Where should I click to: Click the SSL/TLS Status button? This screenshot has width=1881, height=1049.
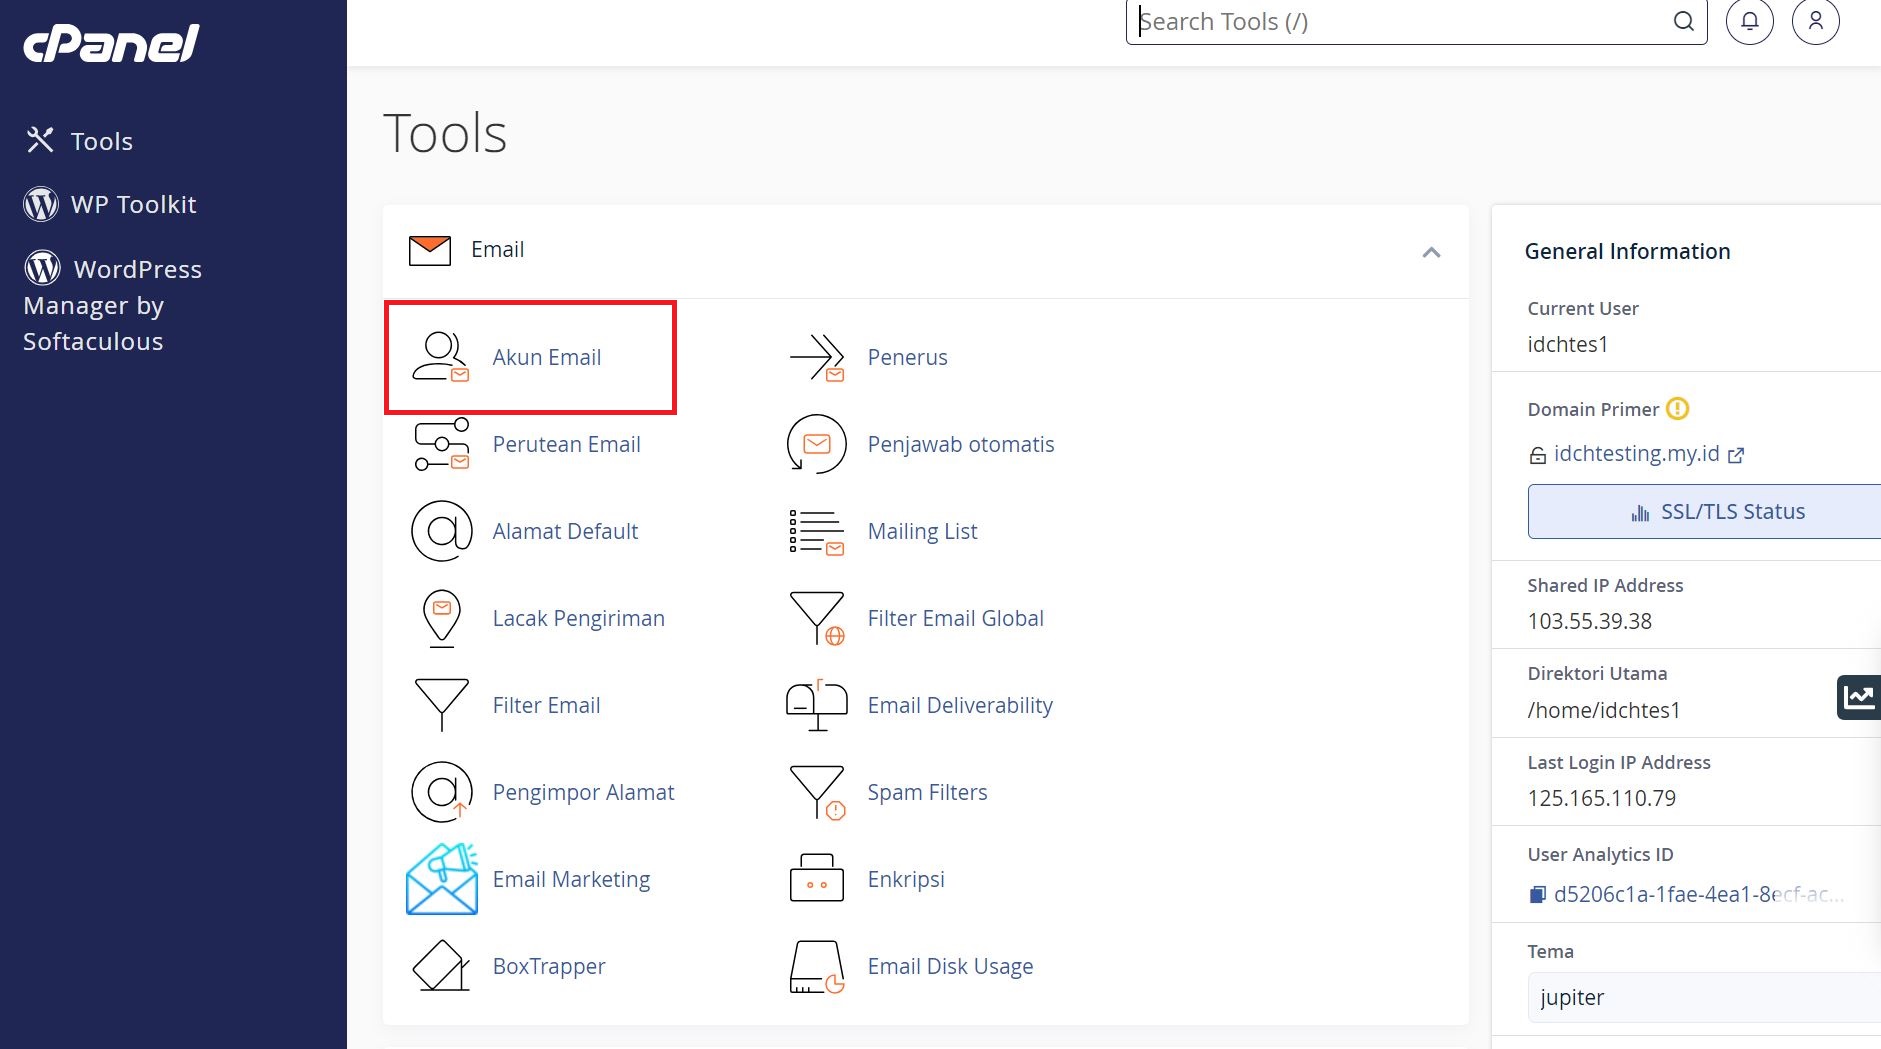pyautogui.click(x=1732, y=511)
